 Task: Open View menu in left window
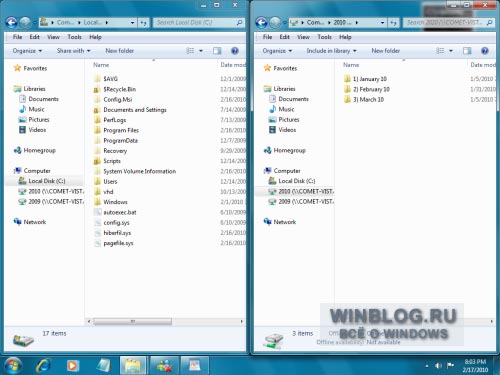tap(53, 37)
